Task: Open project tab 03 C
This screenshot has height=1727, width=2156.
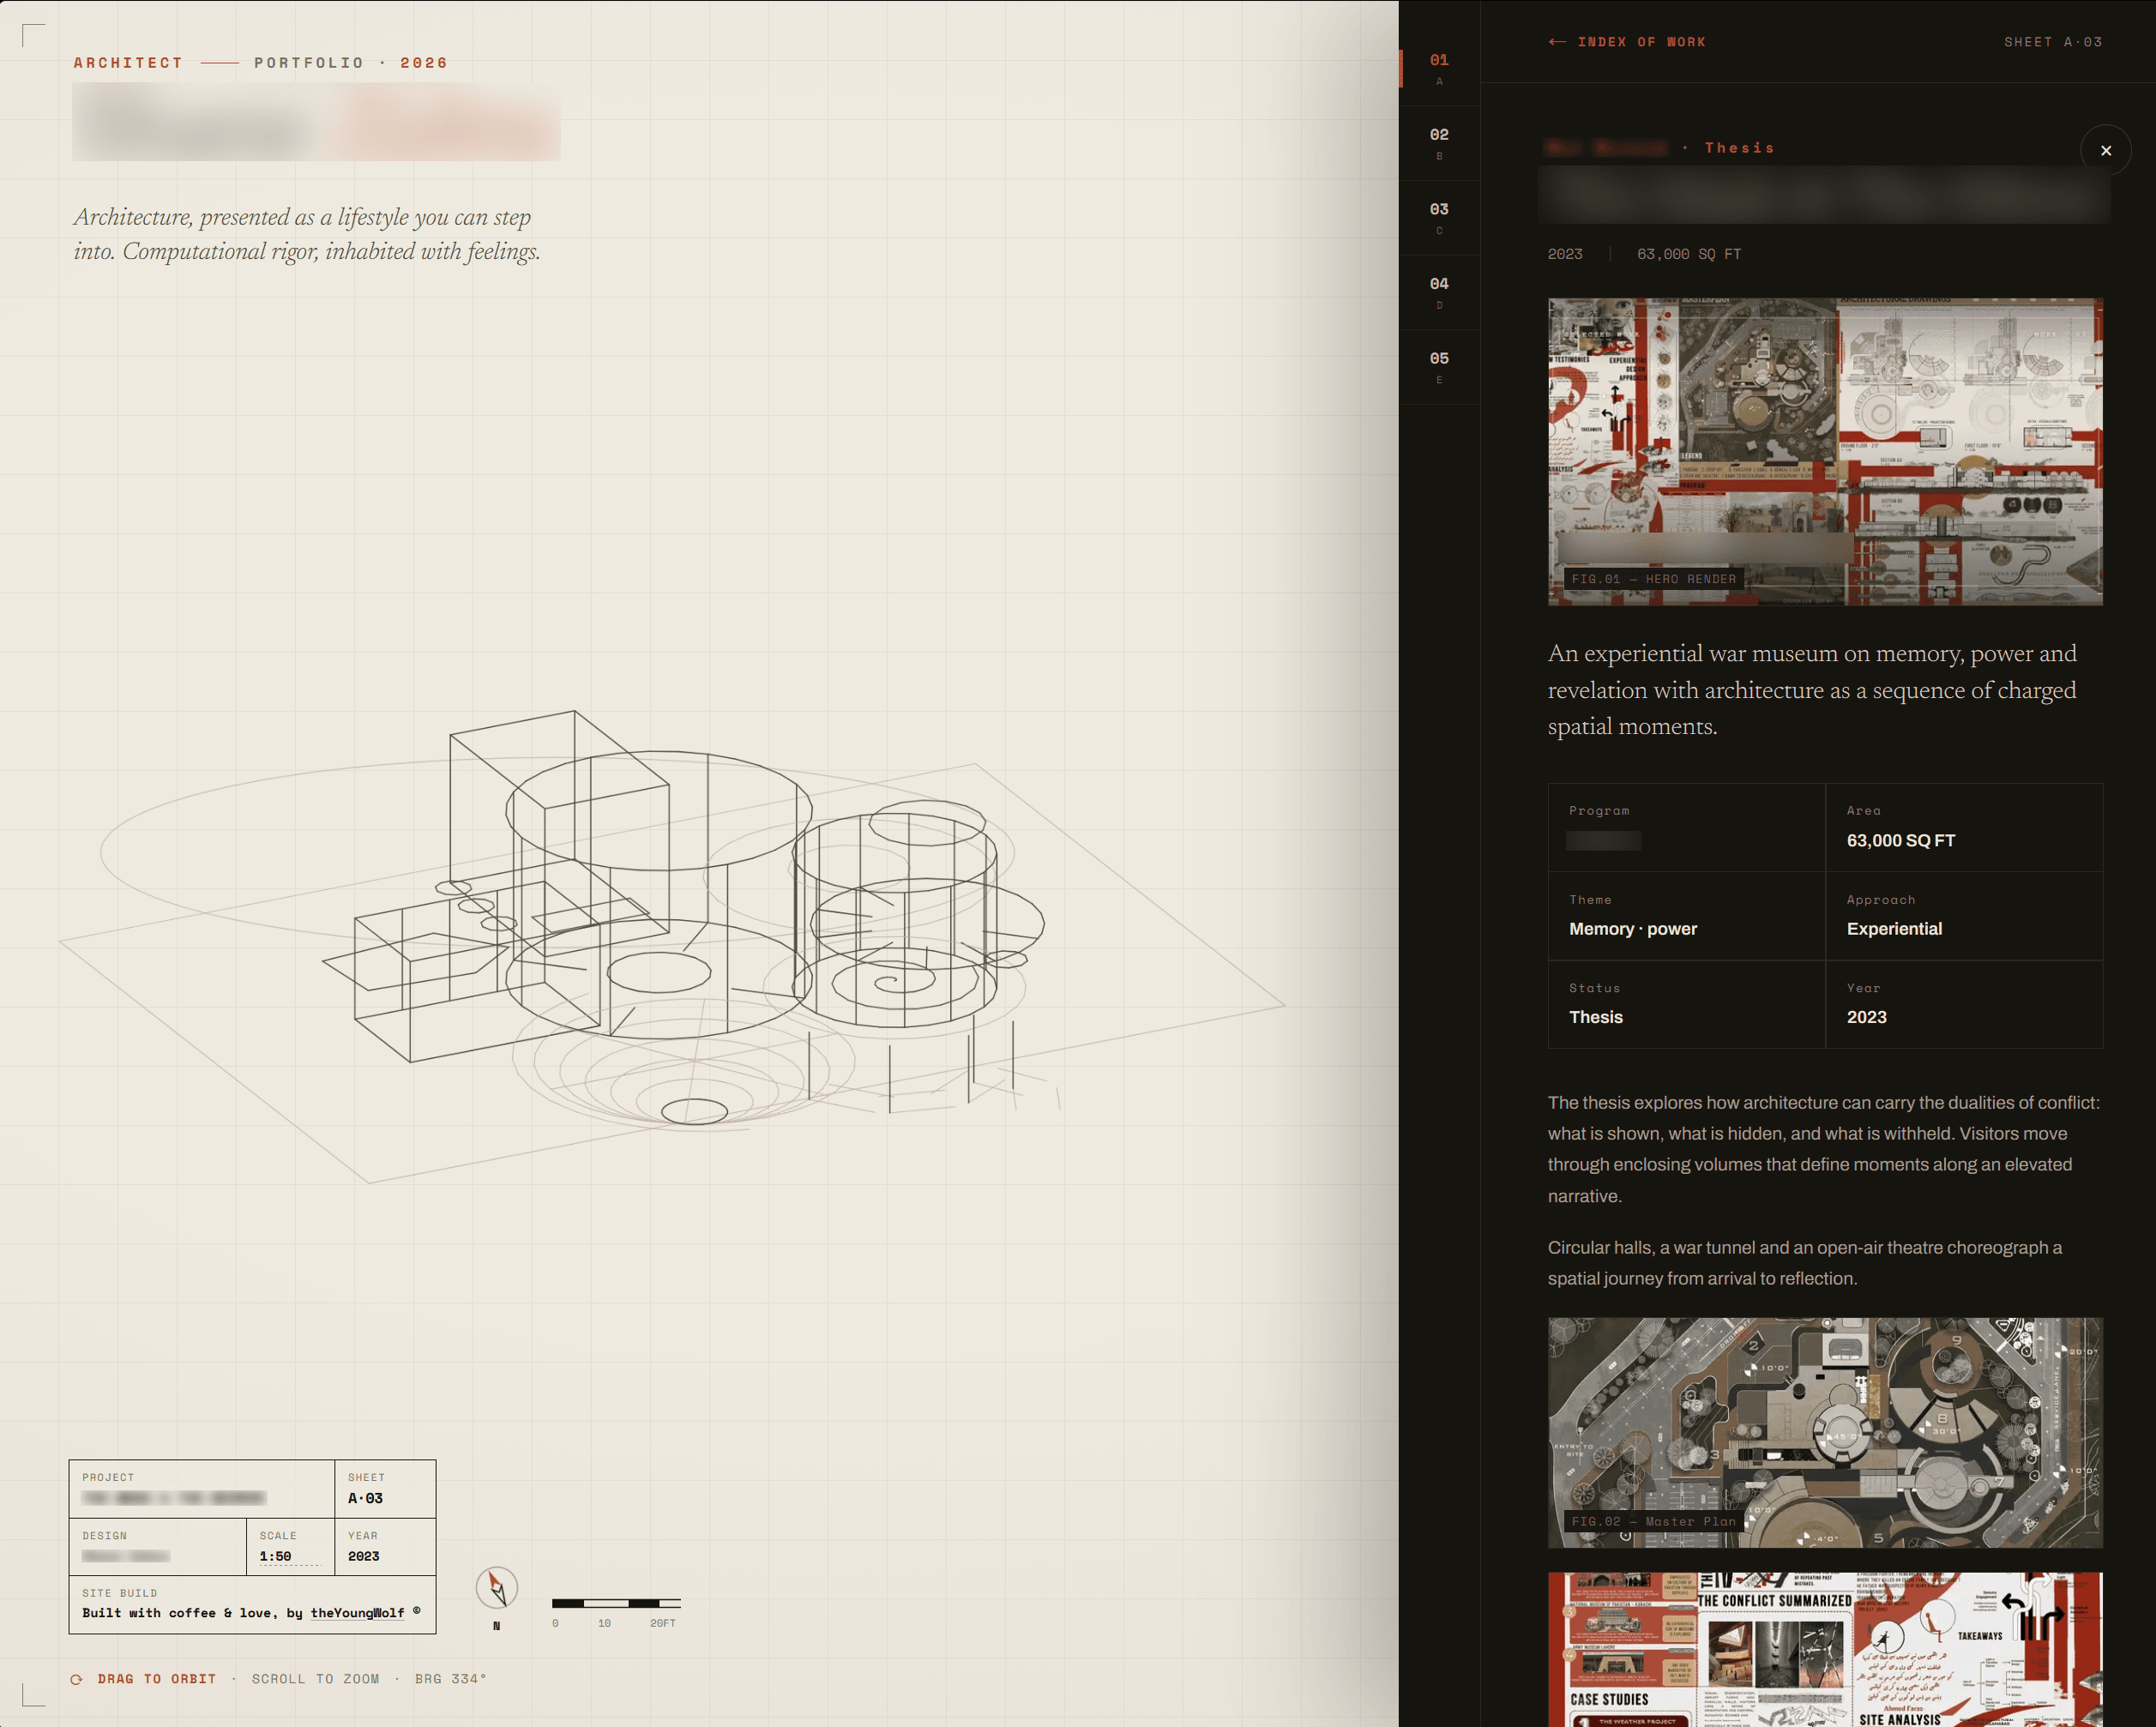Action: 1439,218
